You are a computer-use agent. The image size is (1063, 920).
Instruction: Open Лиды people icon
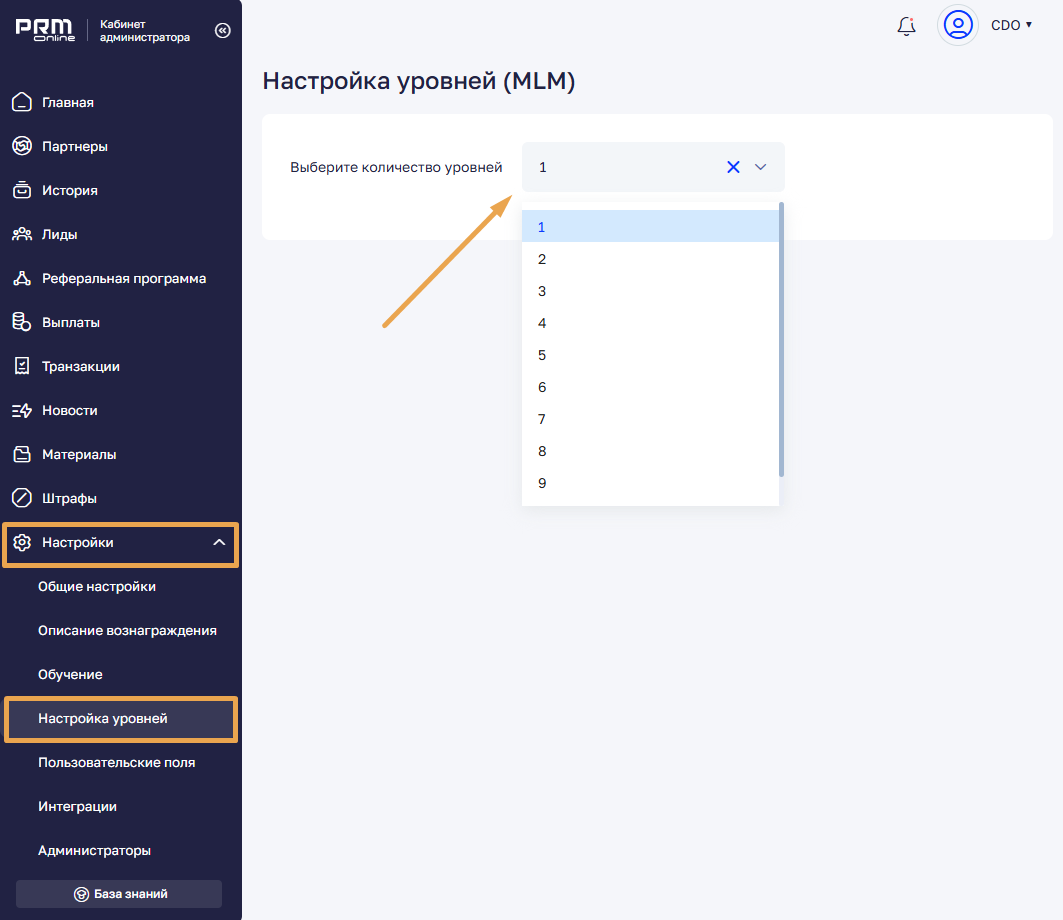coord(22,234)
